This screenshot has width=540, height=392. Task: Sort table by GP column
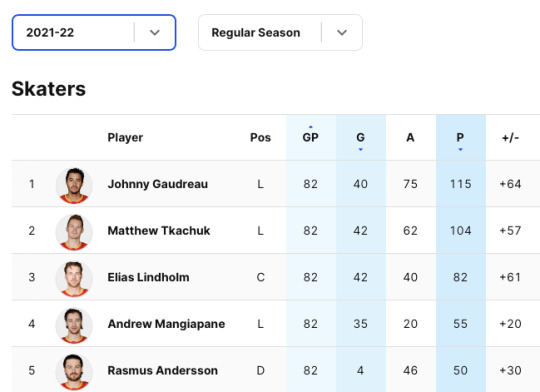coord(311,137)
